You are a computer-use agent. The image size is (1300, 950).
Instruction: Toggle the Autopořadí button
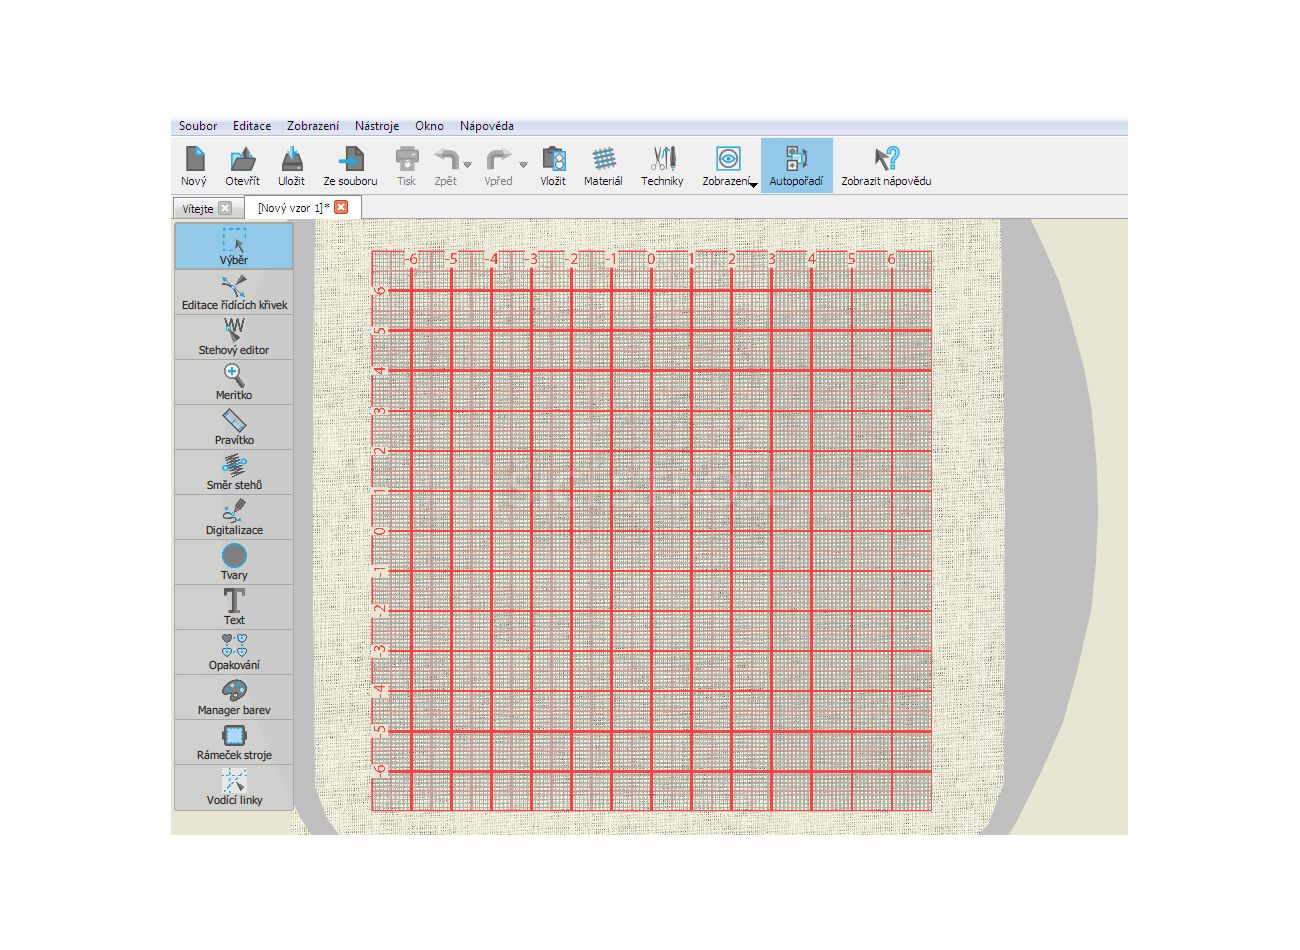(796, 166)
